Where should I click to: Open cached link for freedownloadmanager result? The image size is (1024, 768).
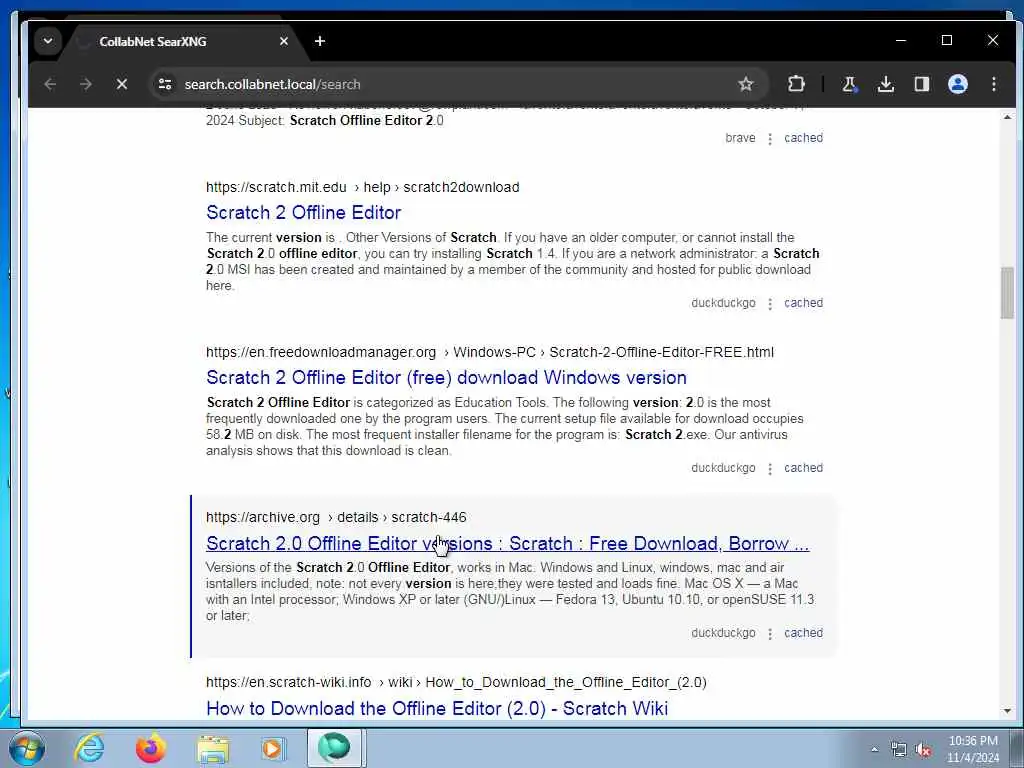pyautogui.click(x=803, y=468)
